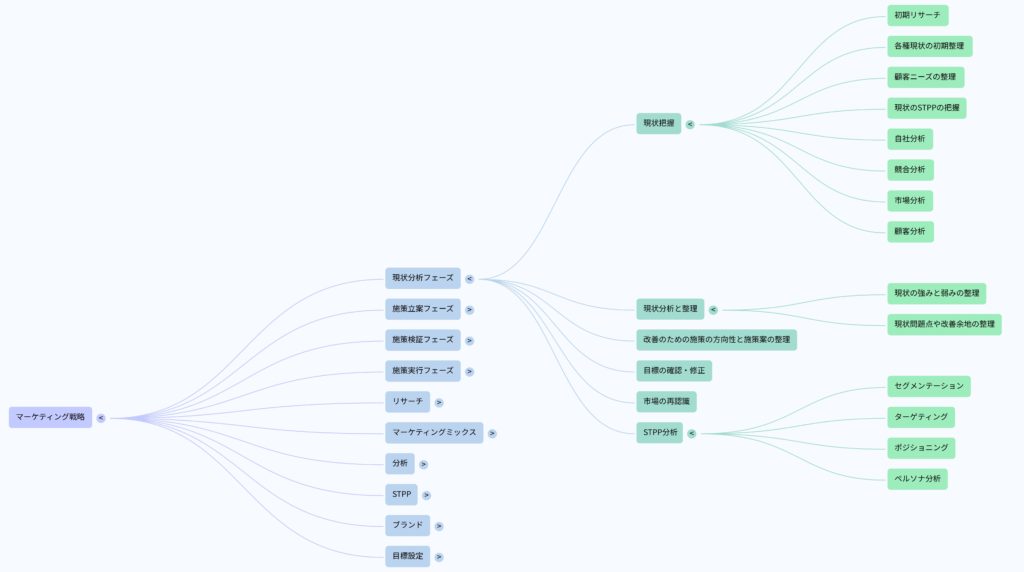Collapse the 現状分析フェーズ branch
The width and height of the screenshot is (1024, 572).
[470, 279]
